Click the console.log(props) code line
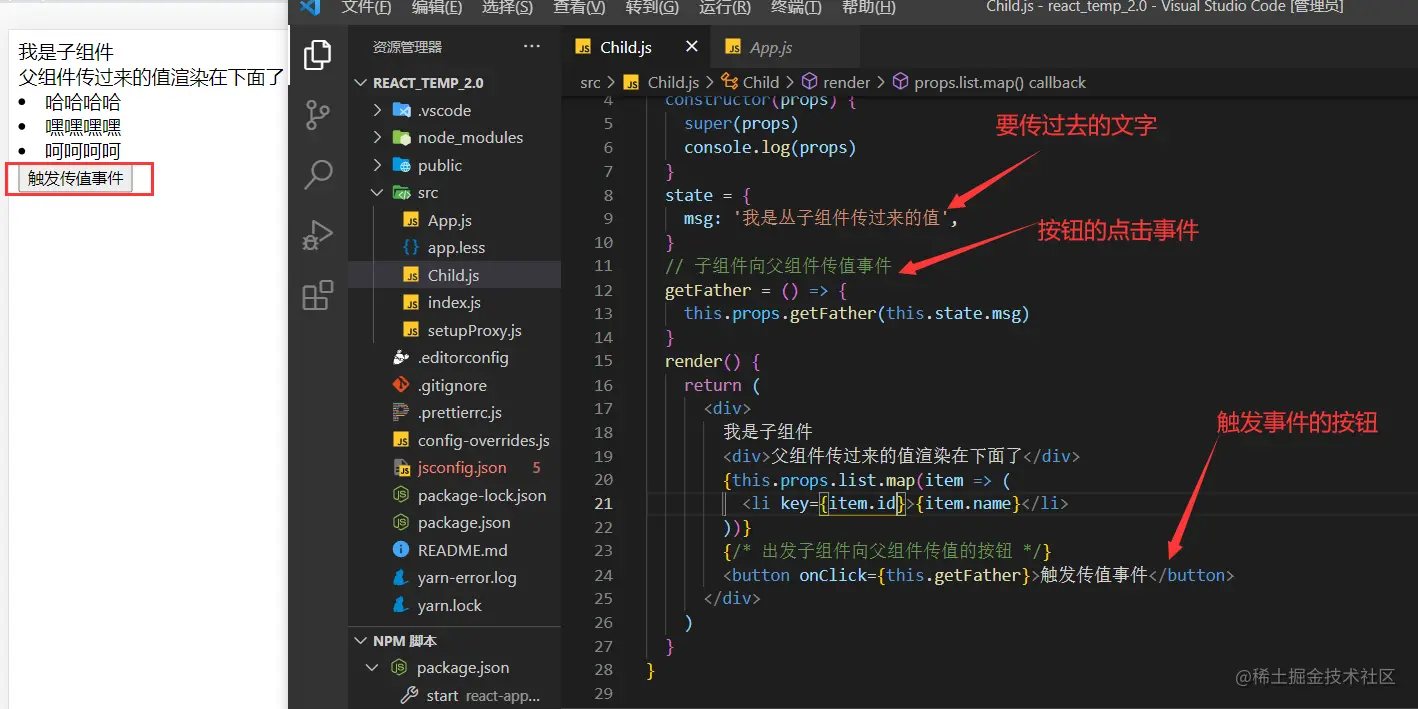The width and height of the screenshot is (1418, 709). 770,147
